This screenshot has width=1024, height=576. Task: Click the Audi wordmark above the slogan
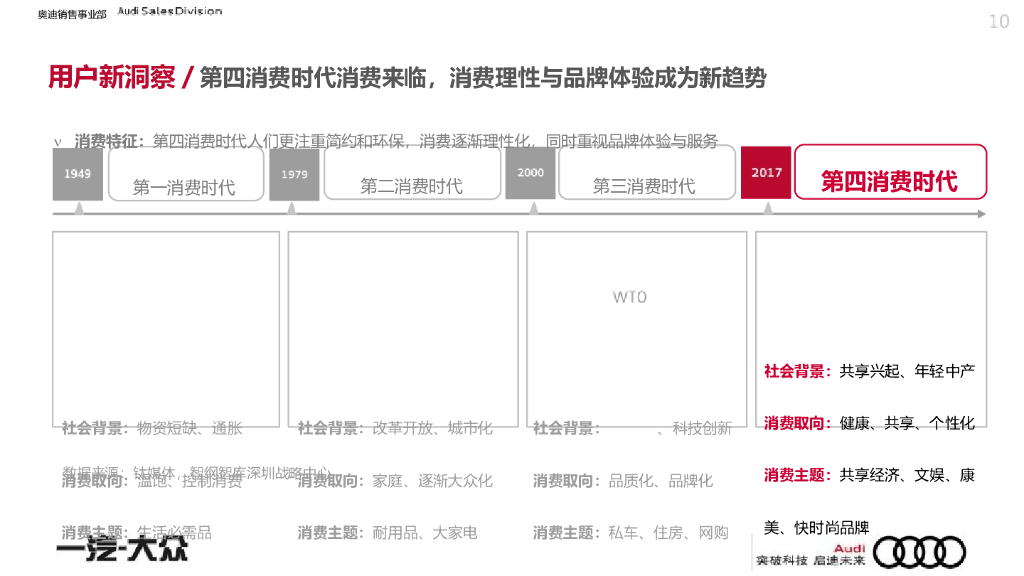coord(851,546)
